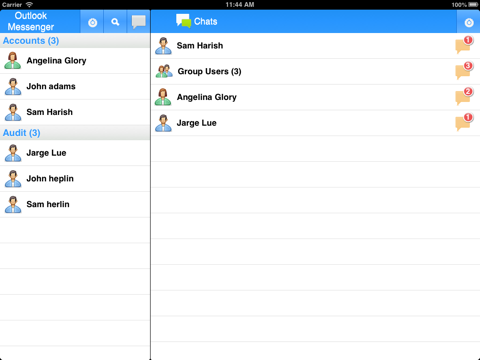Select contact name Sam herlin
Image resolution: width=480 pixels, height=360 pixels.
coord(48,204)
